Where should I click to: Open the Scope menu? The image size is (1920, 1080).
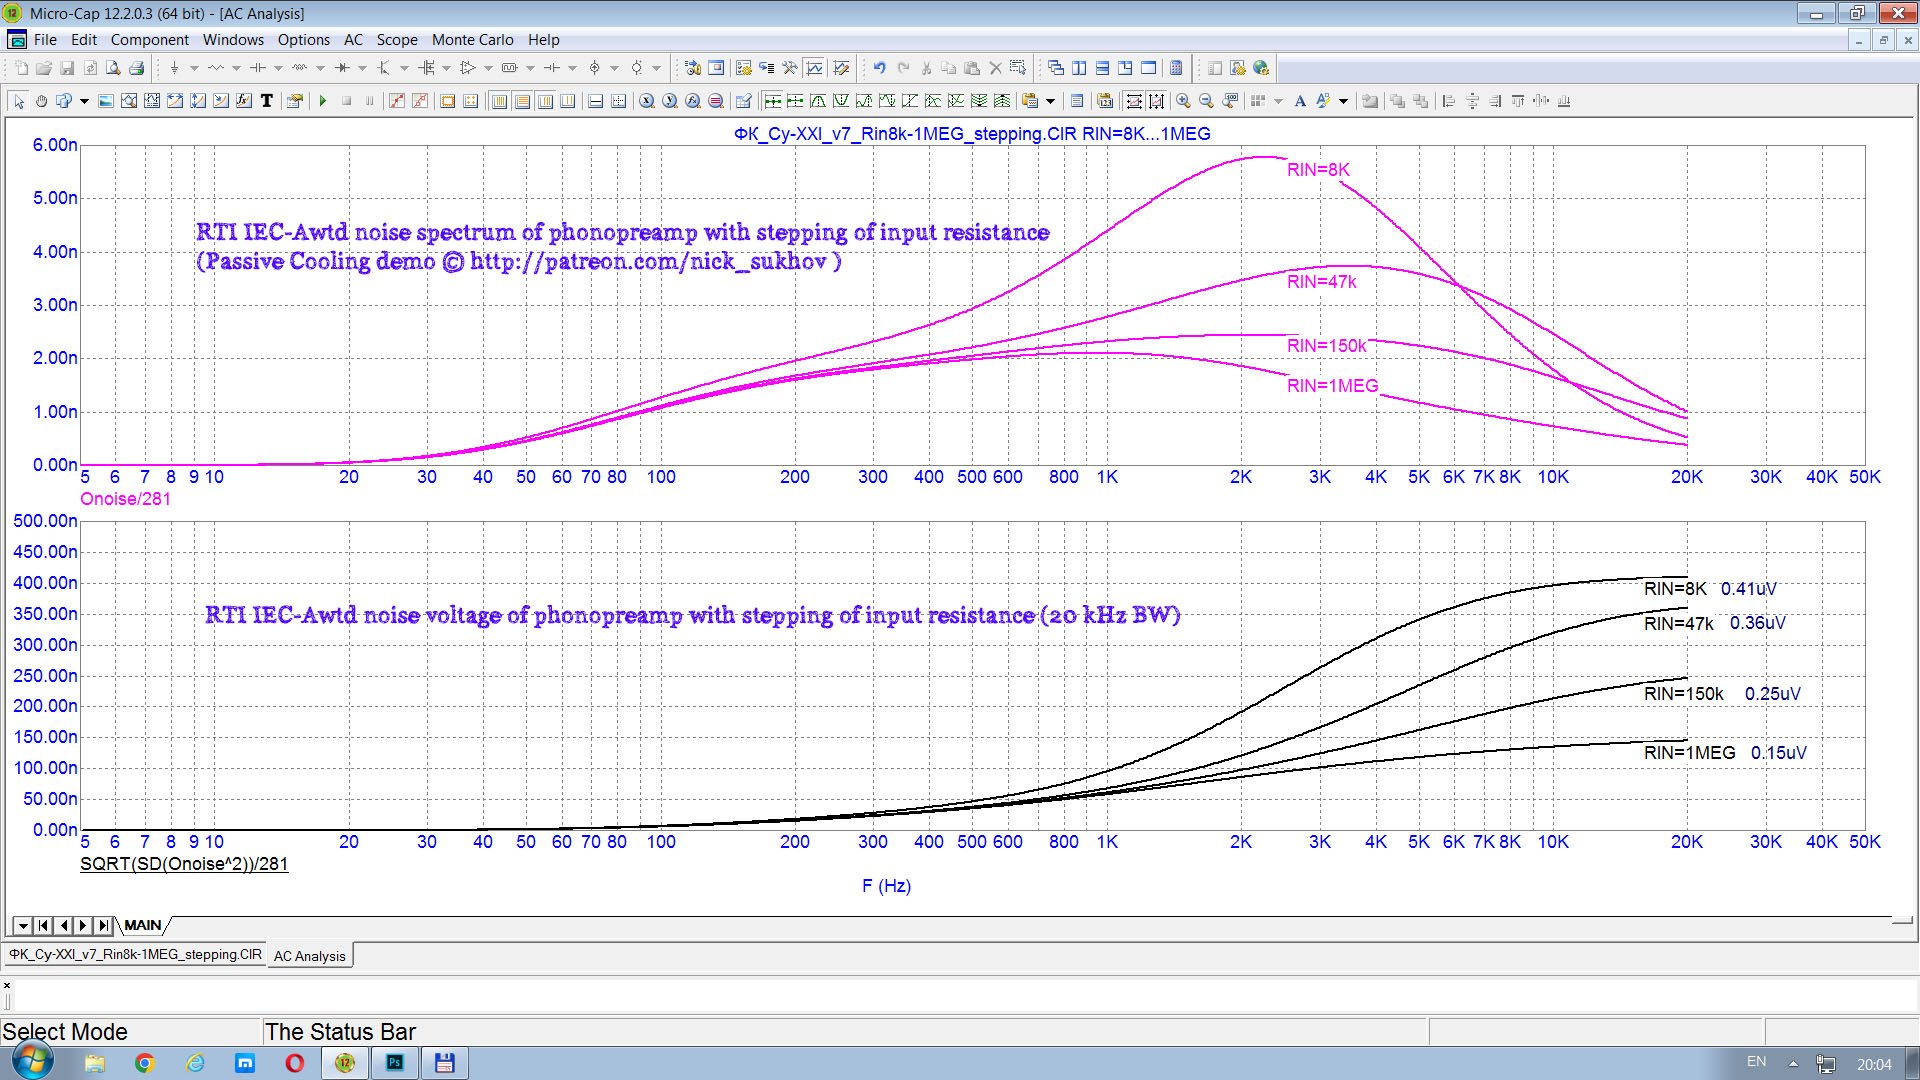click(396, 40)
